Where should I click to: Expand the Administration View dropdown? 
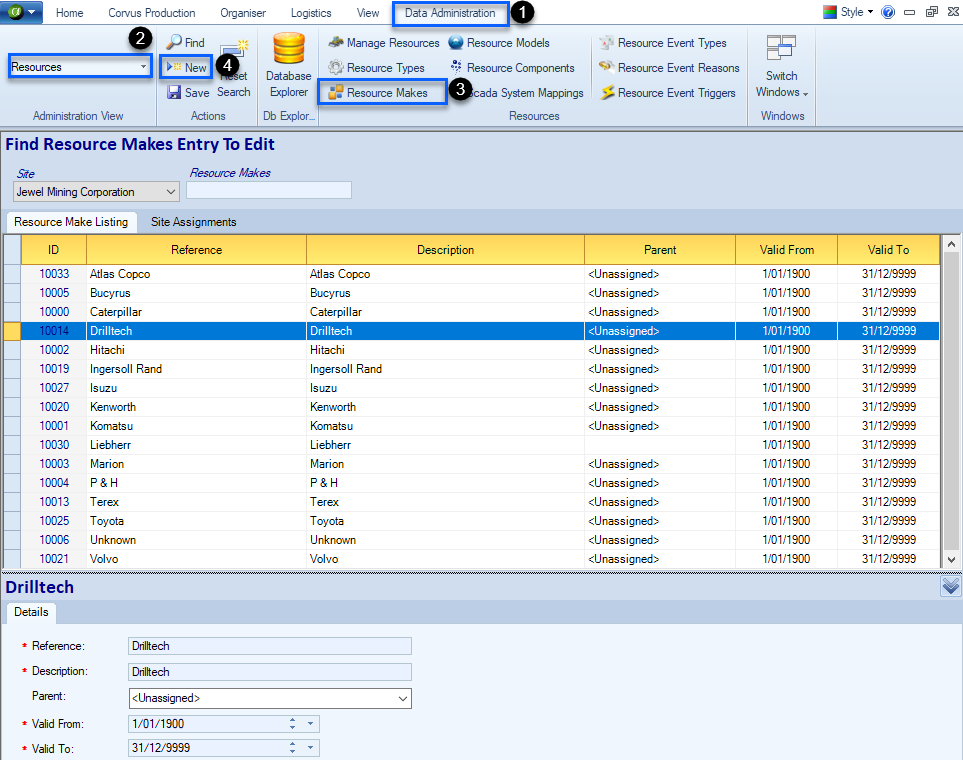pos(143,67)
